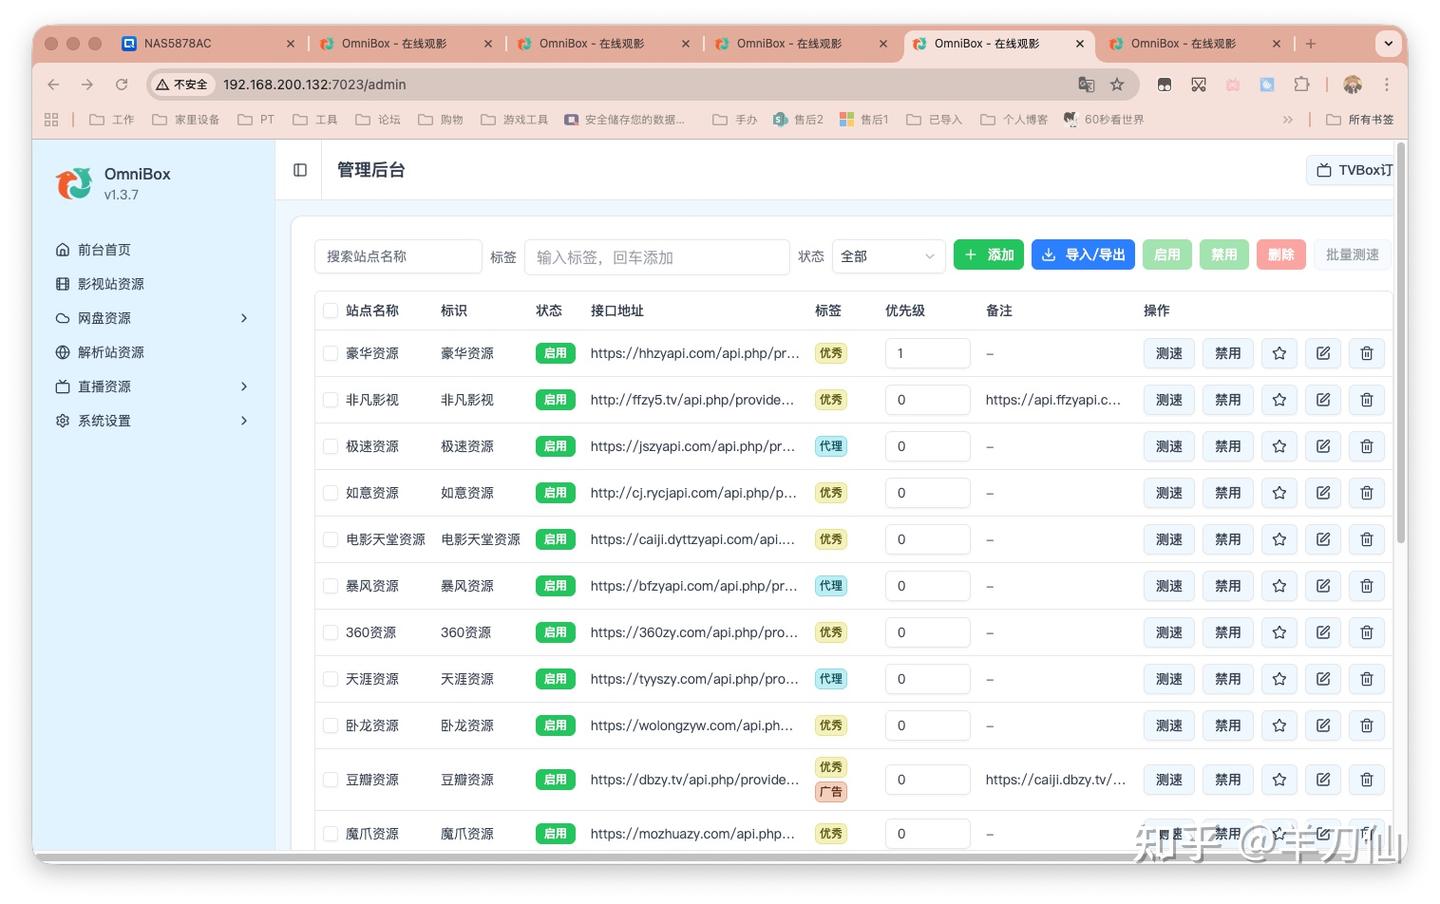Open the 状态 dropdown showing 全部
Image resolution: width=1440 pixels, height=904 pixels.
pos(888,256)
